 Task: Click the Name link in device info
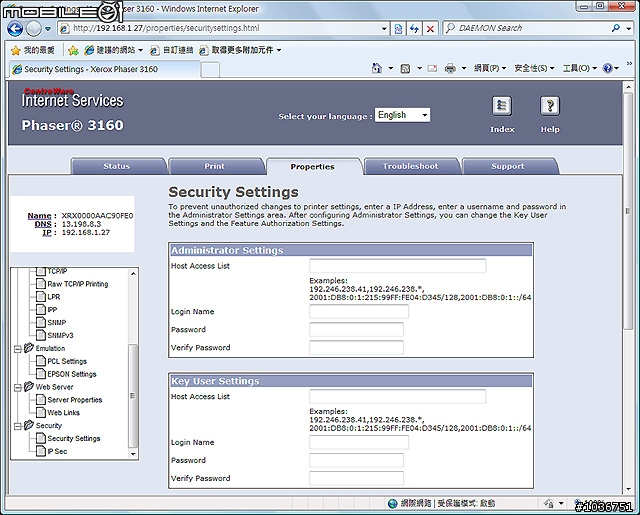[39, 215]
